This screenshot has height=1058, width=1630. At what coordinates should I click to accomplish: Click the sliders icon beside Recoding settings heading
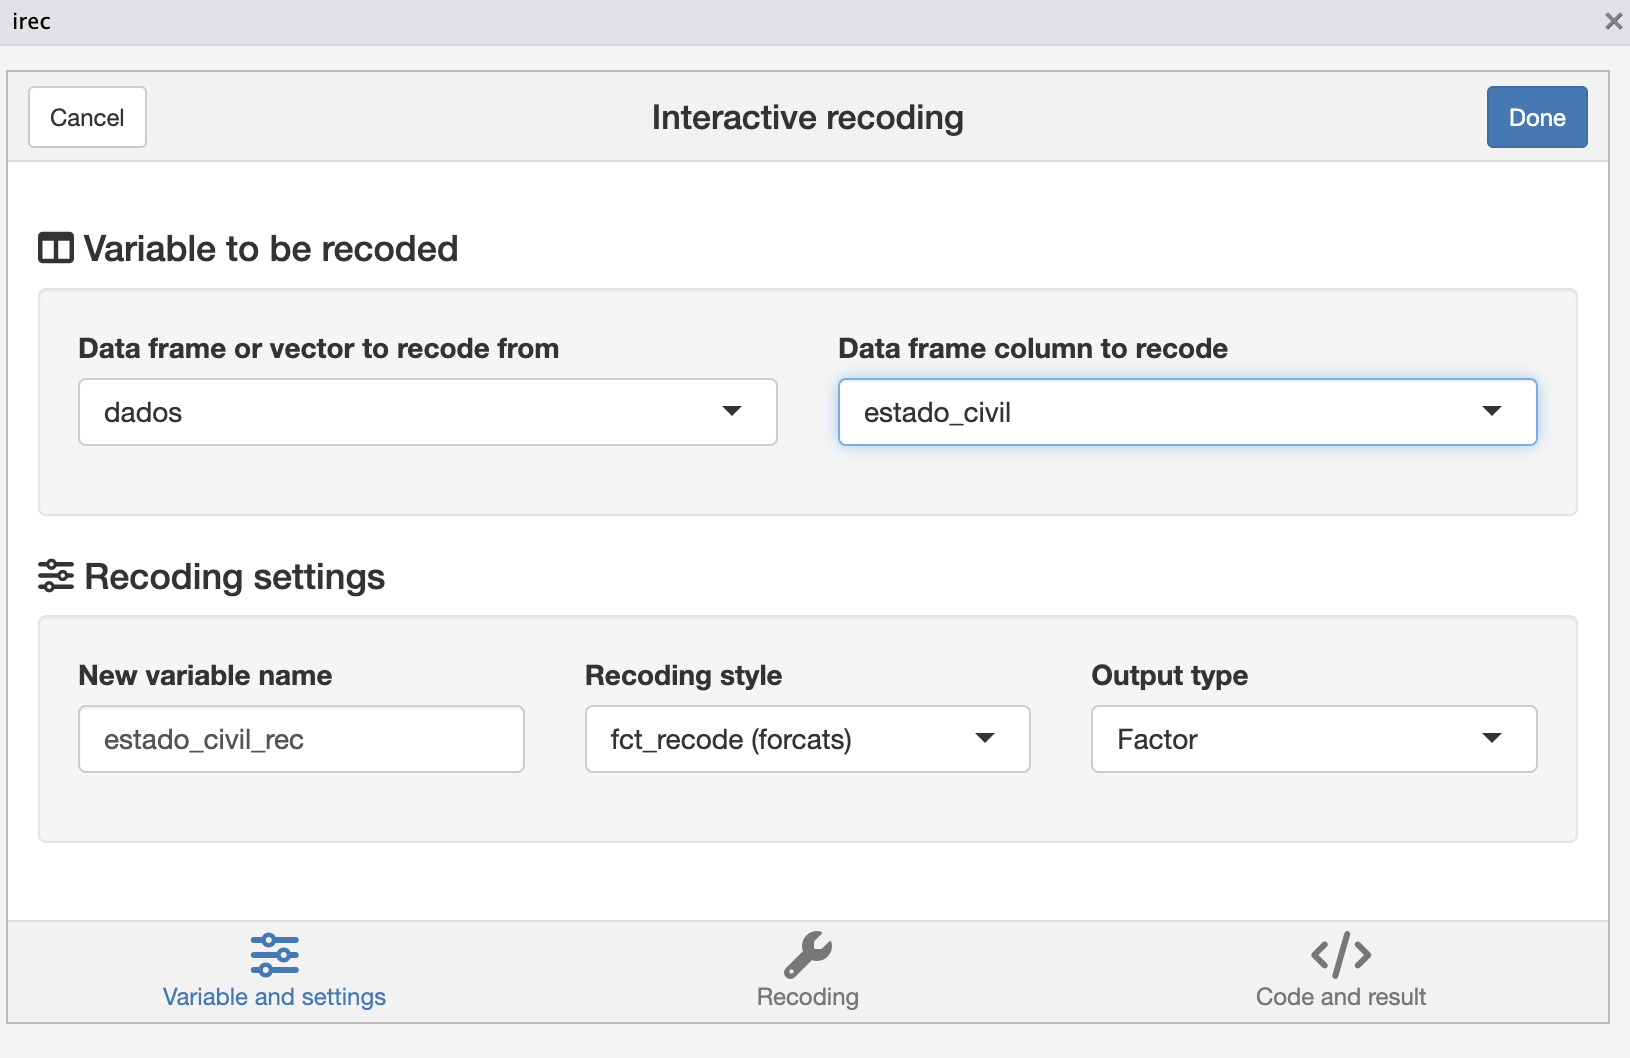[x=56, y=576]
